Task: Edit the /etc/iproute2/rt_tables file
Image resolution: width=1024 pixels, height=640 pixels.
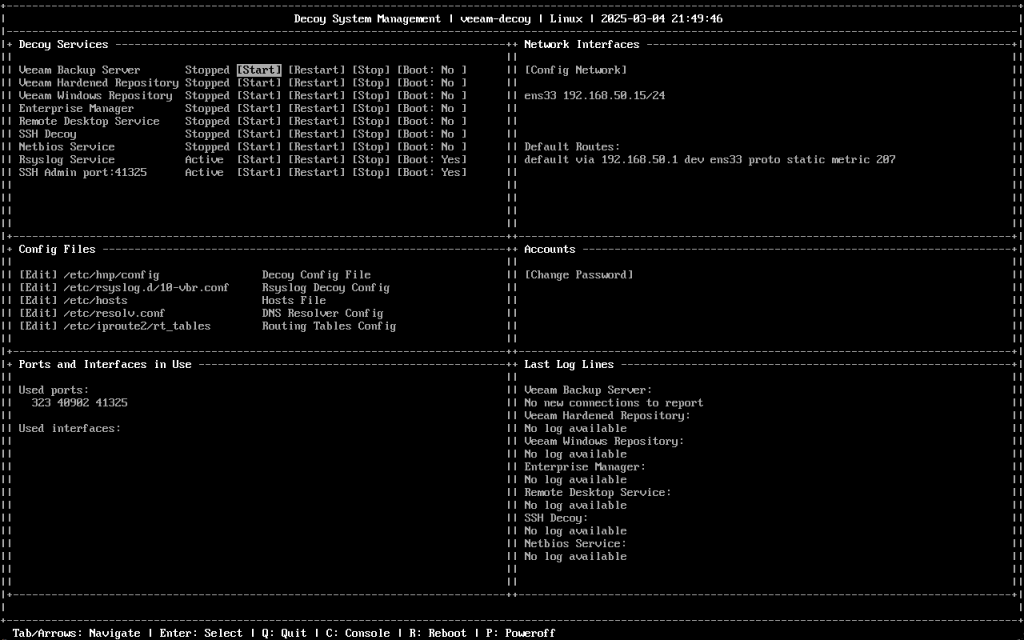Action: click(x=38, y=326)
